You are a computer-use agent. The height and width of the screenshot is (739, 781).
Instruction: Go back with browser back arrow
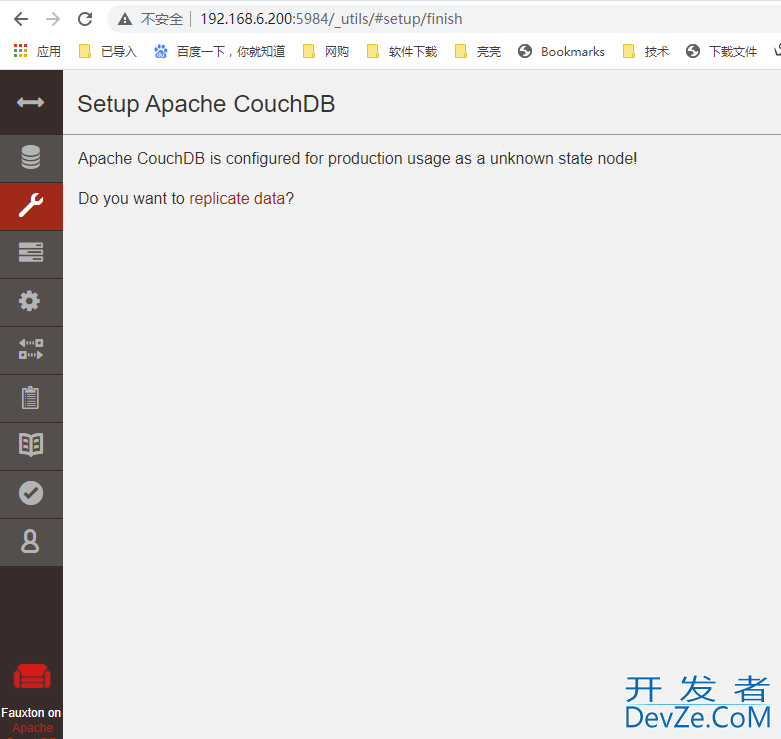click(x=21, y=19)
